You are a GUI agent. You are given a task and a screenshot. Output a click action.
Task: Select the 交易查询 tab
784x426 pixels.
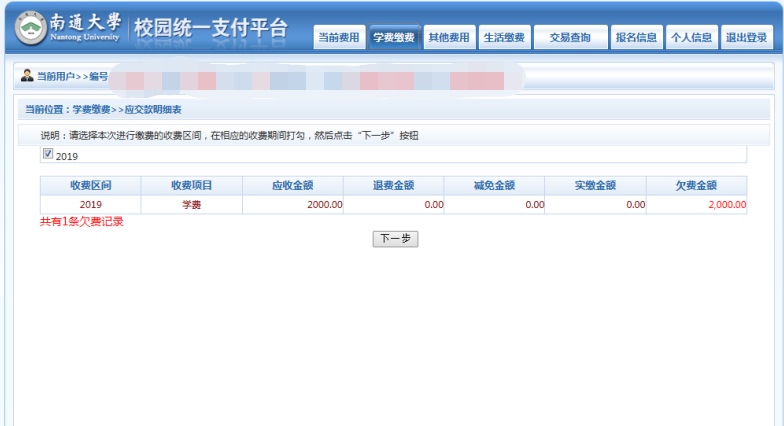tap(570, 38)
